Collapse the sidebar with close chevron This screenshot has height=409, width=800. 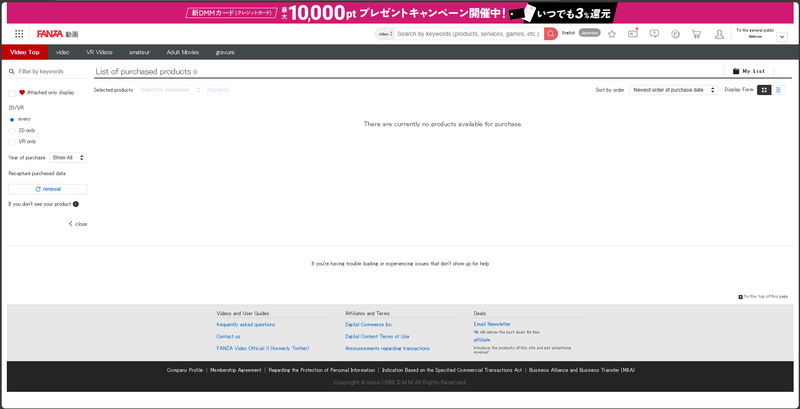click(78, 224)
